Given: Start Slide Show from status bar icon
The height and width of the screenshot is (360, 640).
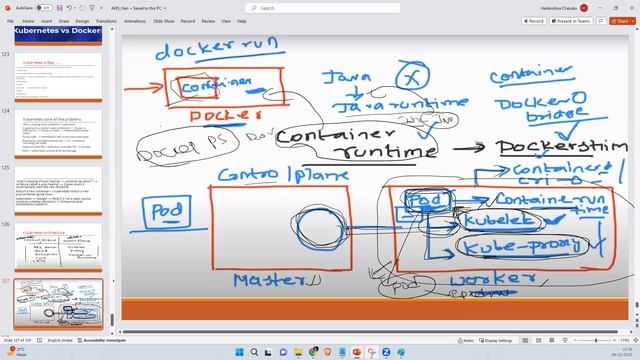Looking at the screenshot, I should [565, 340].
